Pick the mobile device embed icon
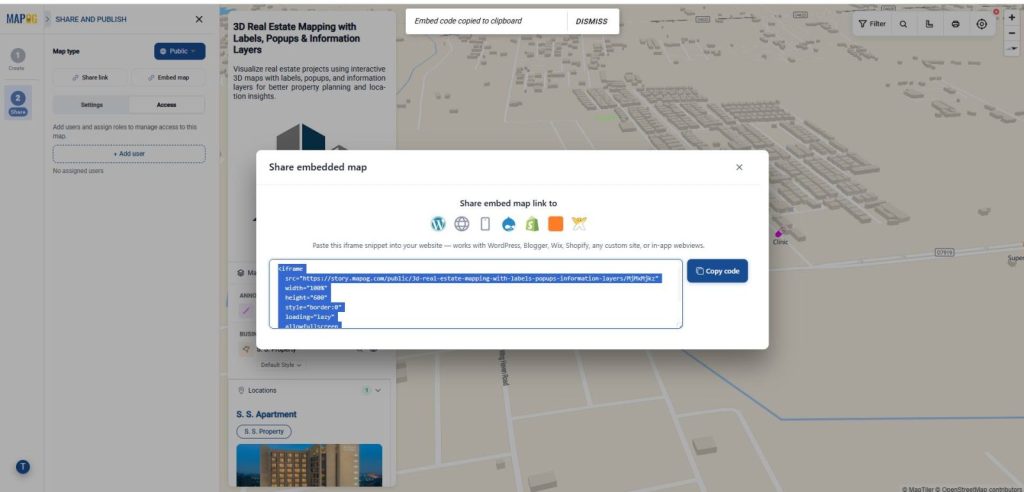The image size is (1024, 492). tap(485, 224)
